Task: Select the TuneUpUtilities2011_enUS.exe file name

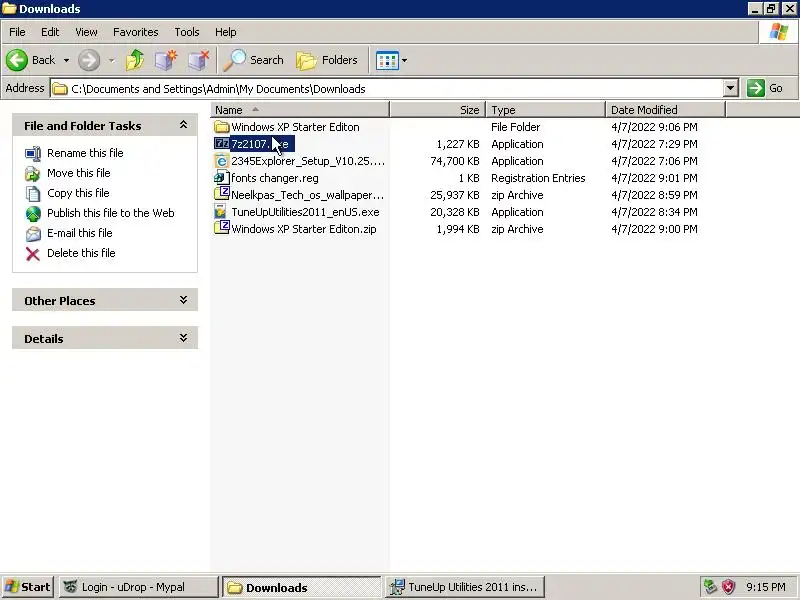Action: coord(305,212)
